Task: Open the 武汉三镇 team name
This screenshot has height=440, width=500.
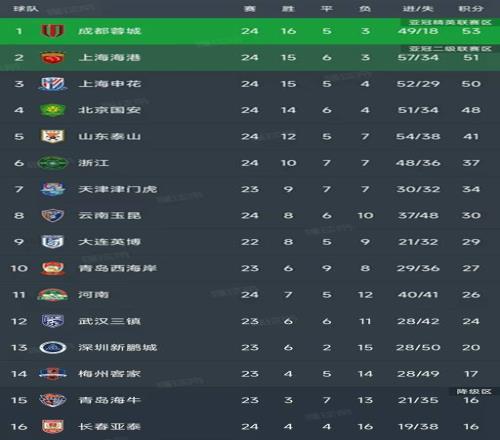Action: click(x=109, y=321)
